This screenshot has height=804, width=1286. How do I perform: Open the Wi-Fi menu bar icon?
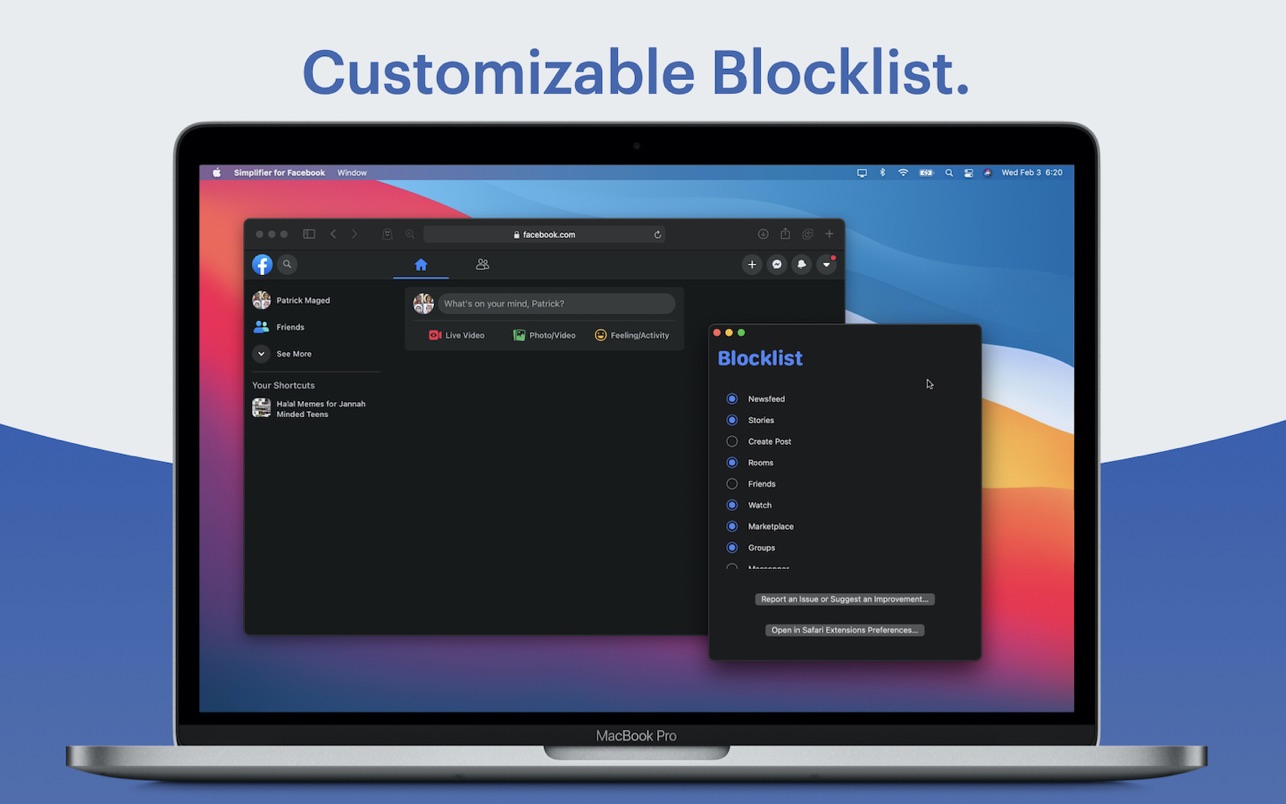(x=903, y=173)
